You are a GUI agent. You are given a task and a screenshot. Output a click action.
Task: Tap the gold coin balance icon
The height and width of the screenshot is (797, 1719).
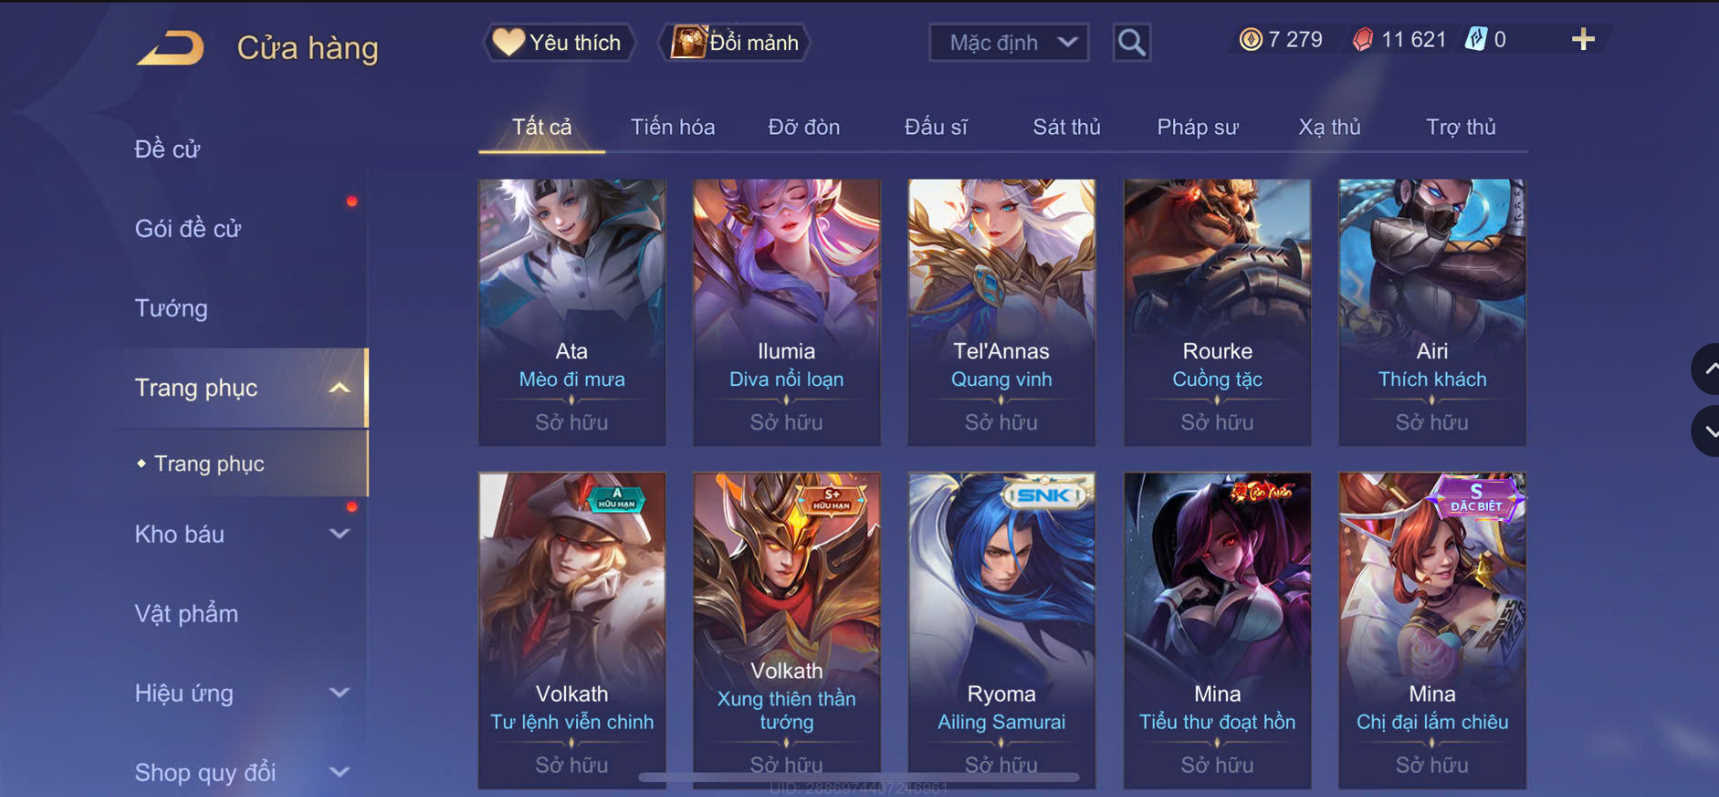(1250, 40)
